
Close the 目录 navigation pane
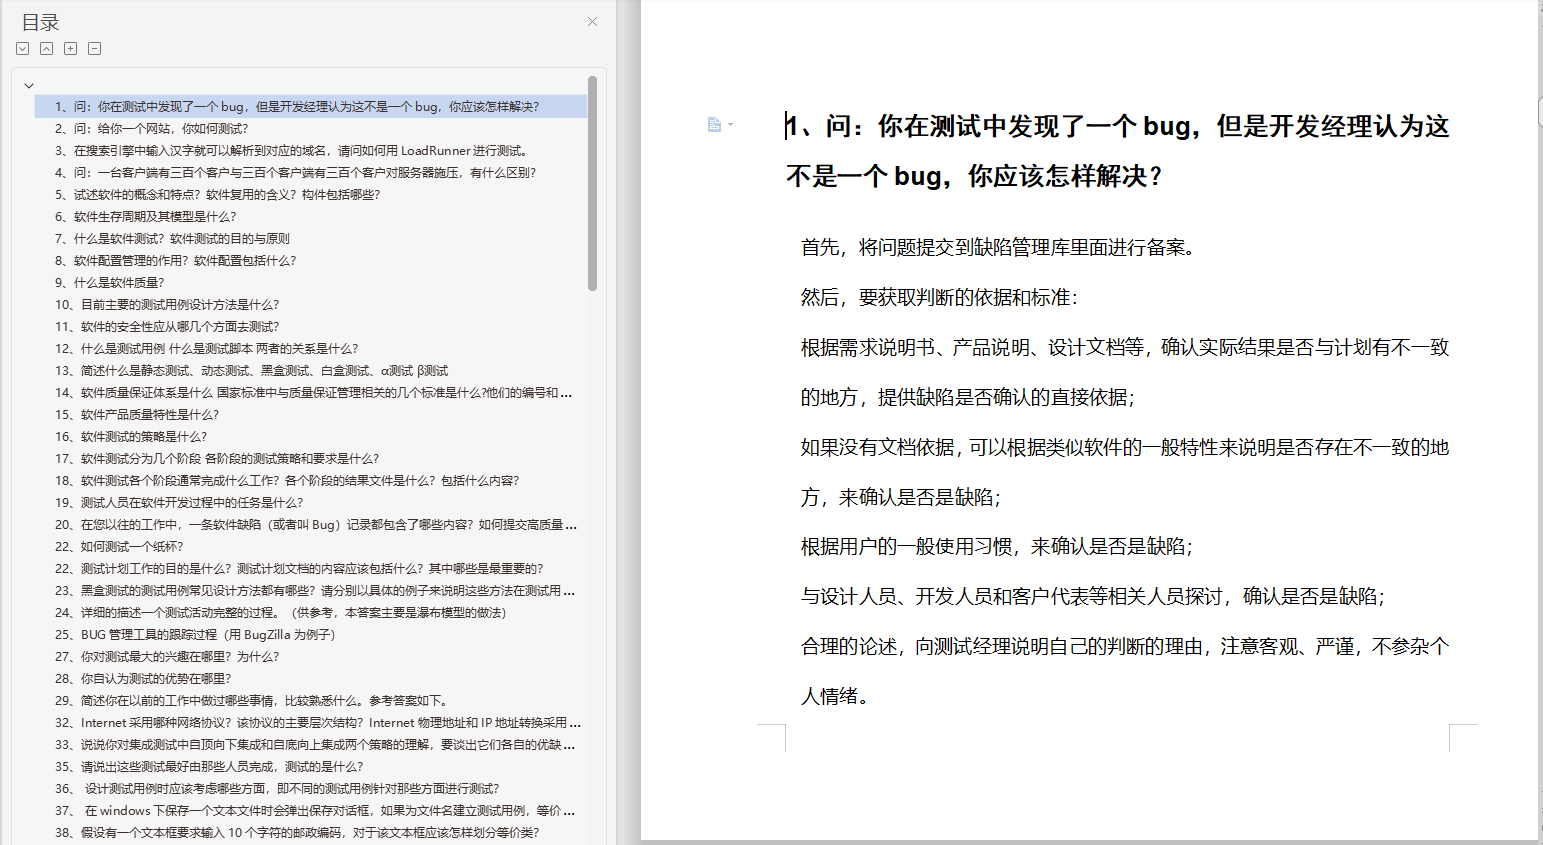click(x=591, y=21)
